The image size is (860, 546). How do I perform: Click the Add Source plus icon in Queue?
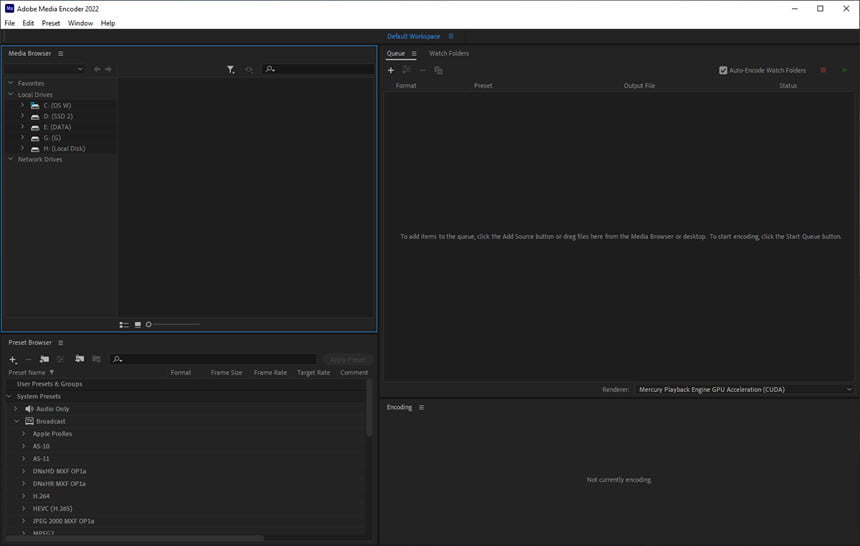click(391, 70)
